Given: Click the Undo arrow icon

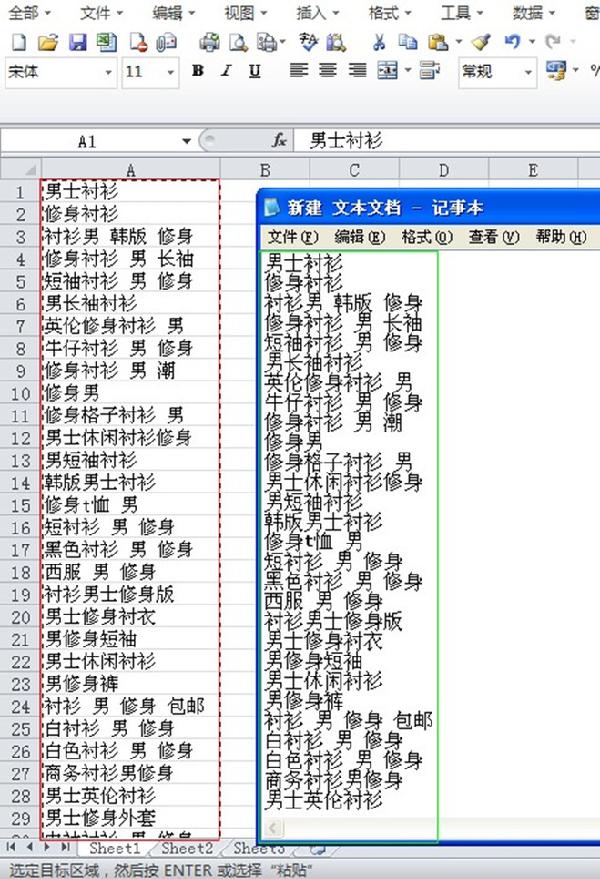Looking at the screenshot, I should (x=512, y=42).
